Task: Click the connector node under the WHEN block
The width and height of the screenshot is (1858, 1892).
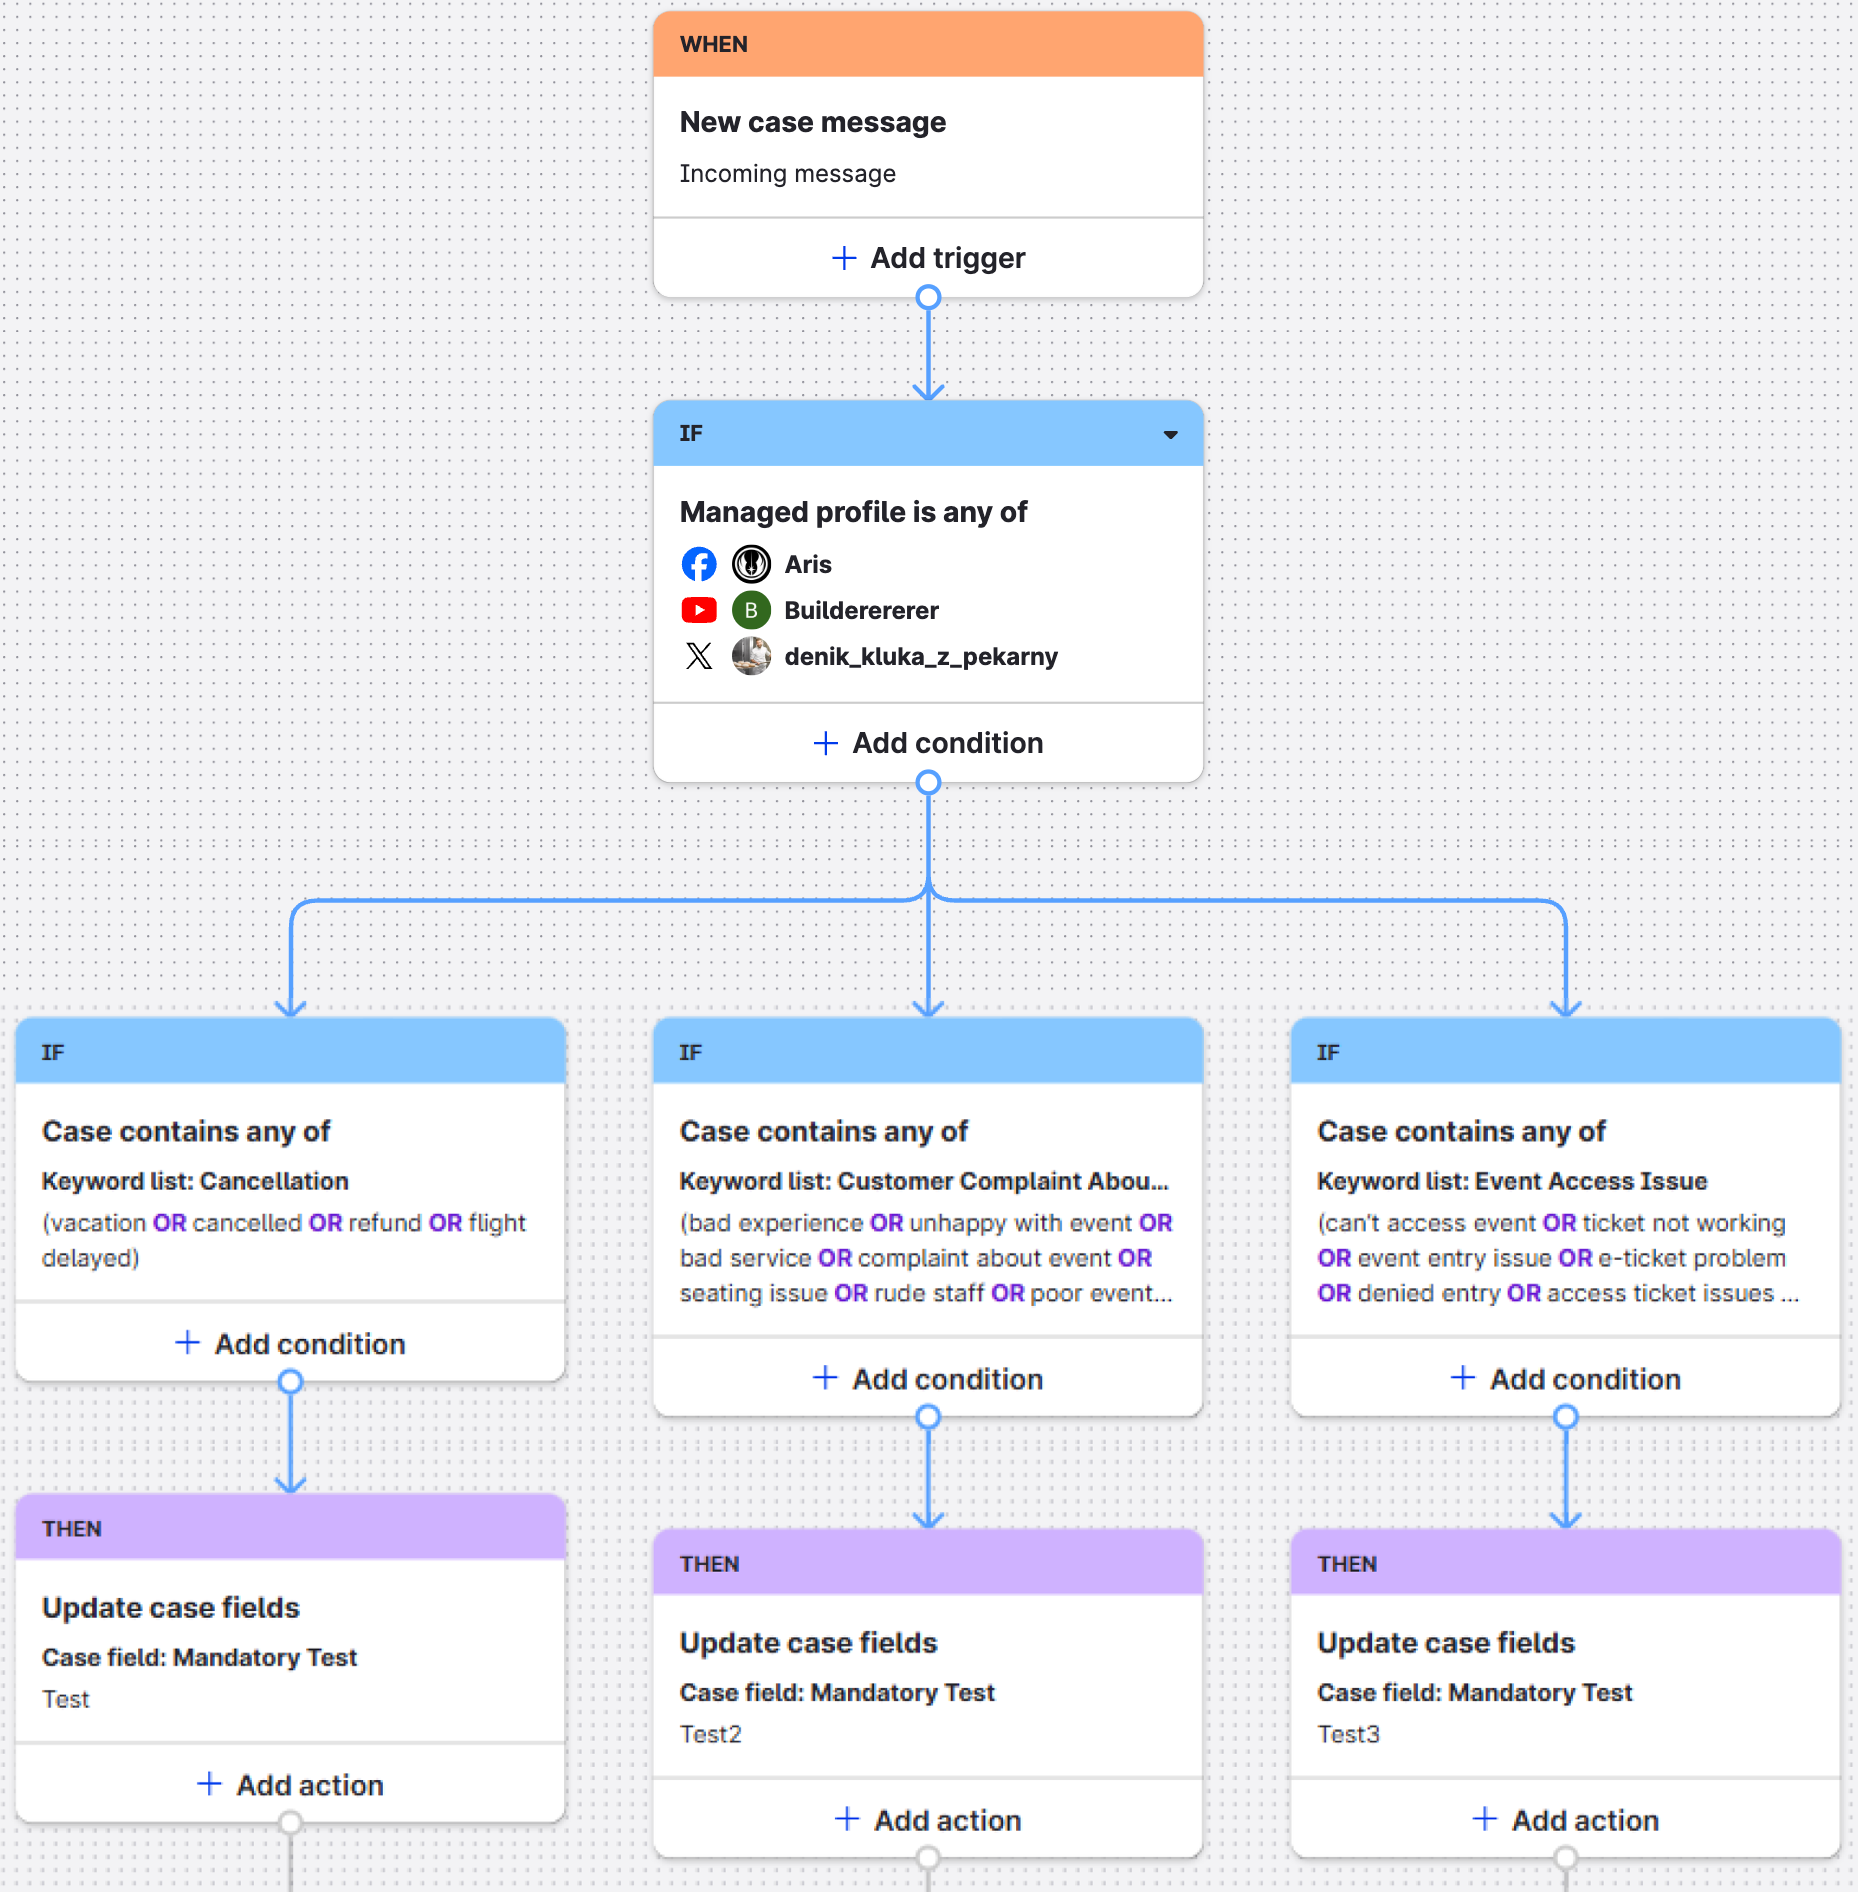Action: 928,298
